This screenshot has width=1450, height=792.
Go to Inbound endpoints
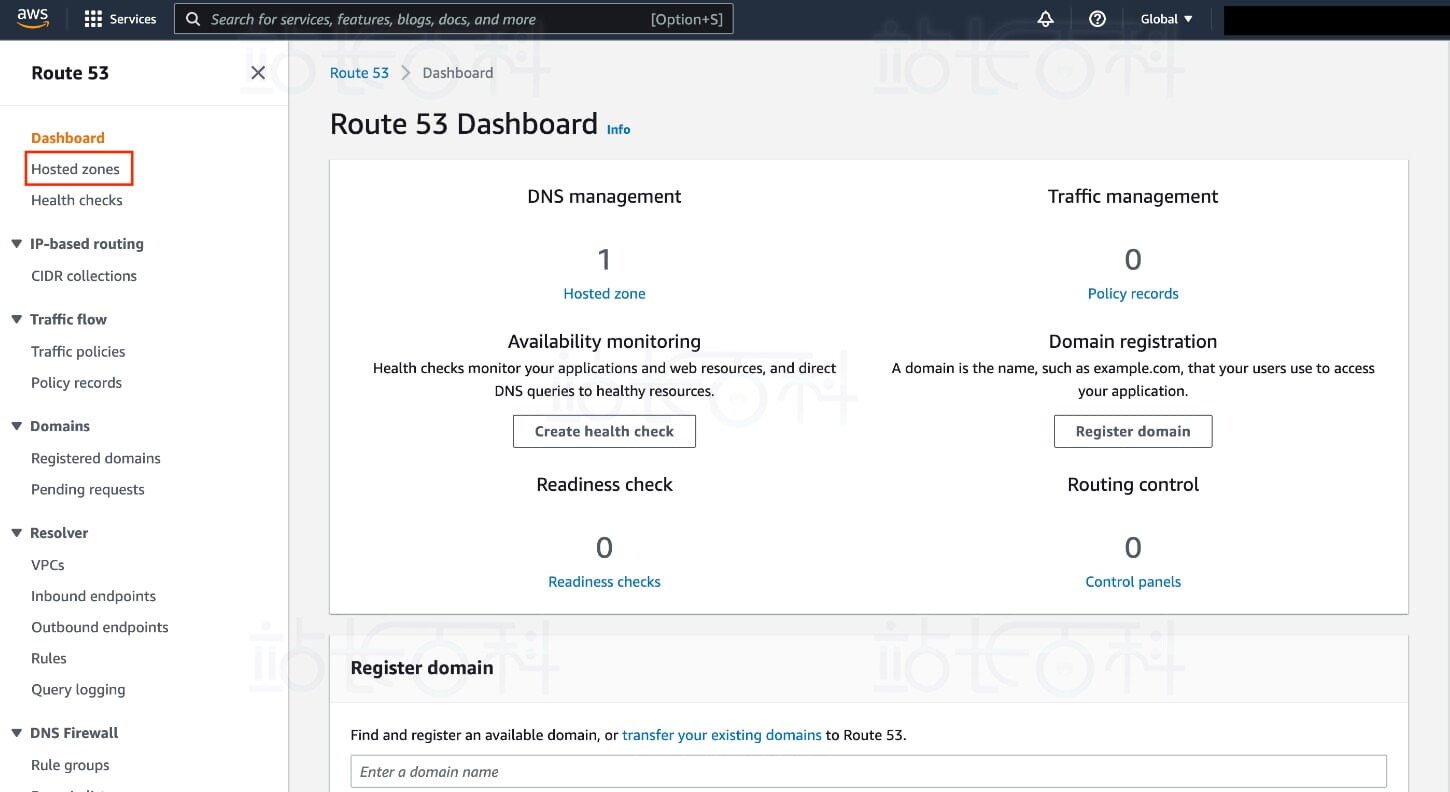tap(94, 596)
